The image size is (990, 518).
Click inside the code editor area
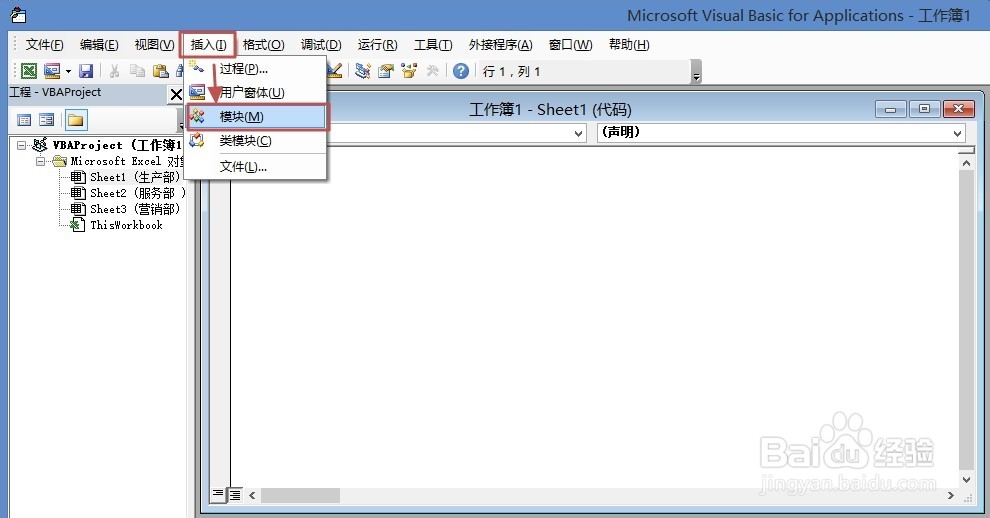(x=593, y=316)
